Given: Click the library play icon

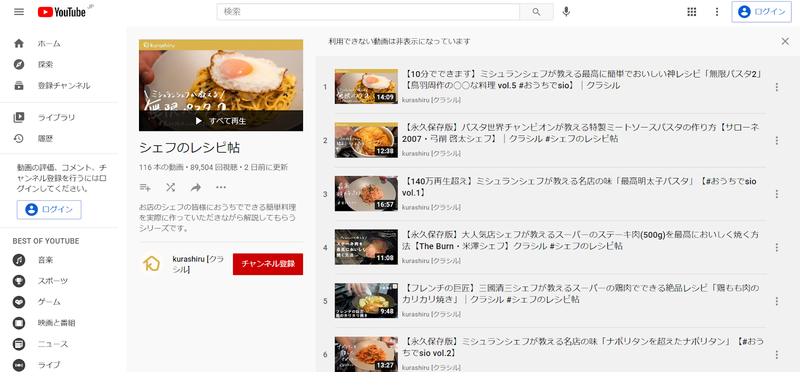Looking at the screenshot, I should [x=19, y=117].
